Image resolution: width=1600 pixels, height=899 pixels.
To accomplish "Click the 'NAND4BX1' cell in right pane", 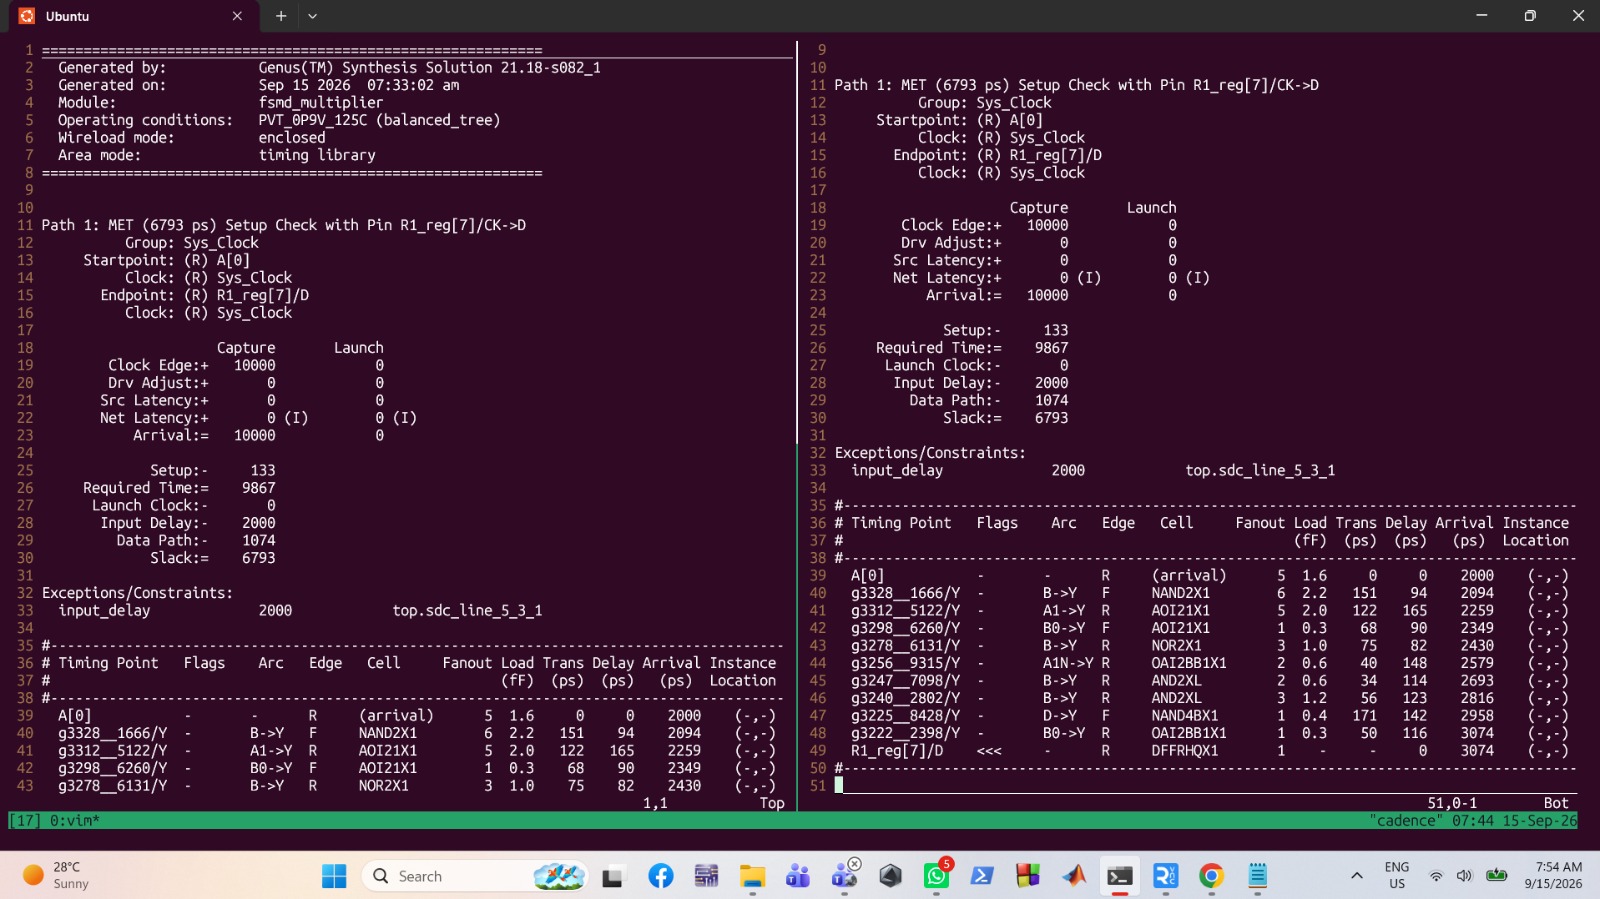I will 1185,716.
